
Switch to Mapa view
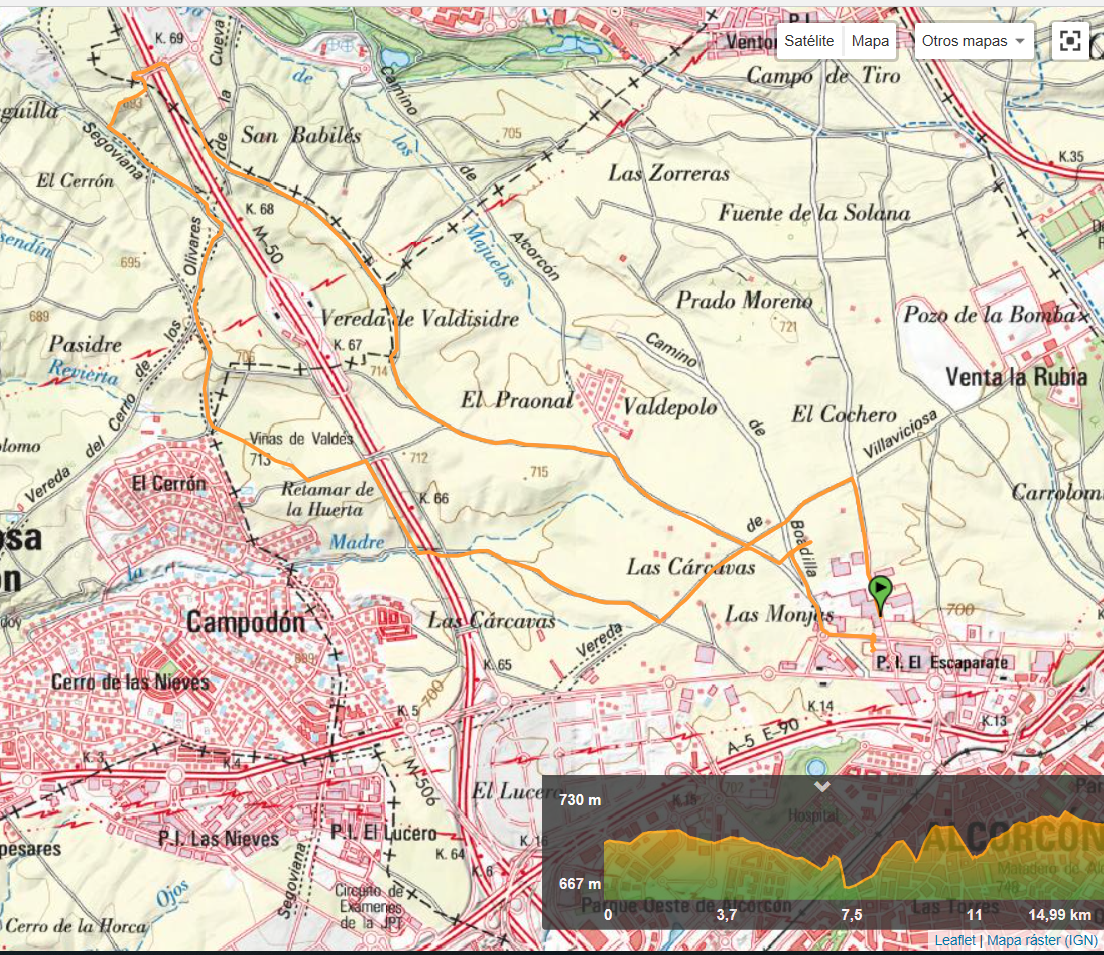coord(870,41)
